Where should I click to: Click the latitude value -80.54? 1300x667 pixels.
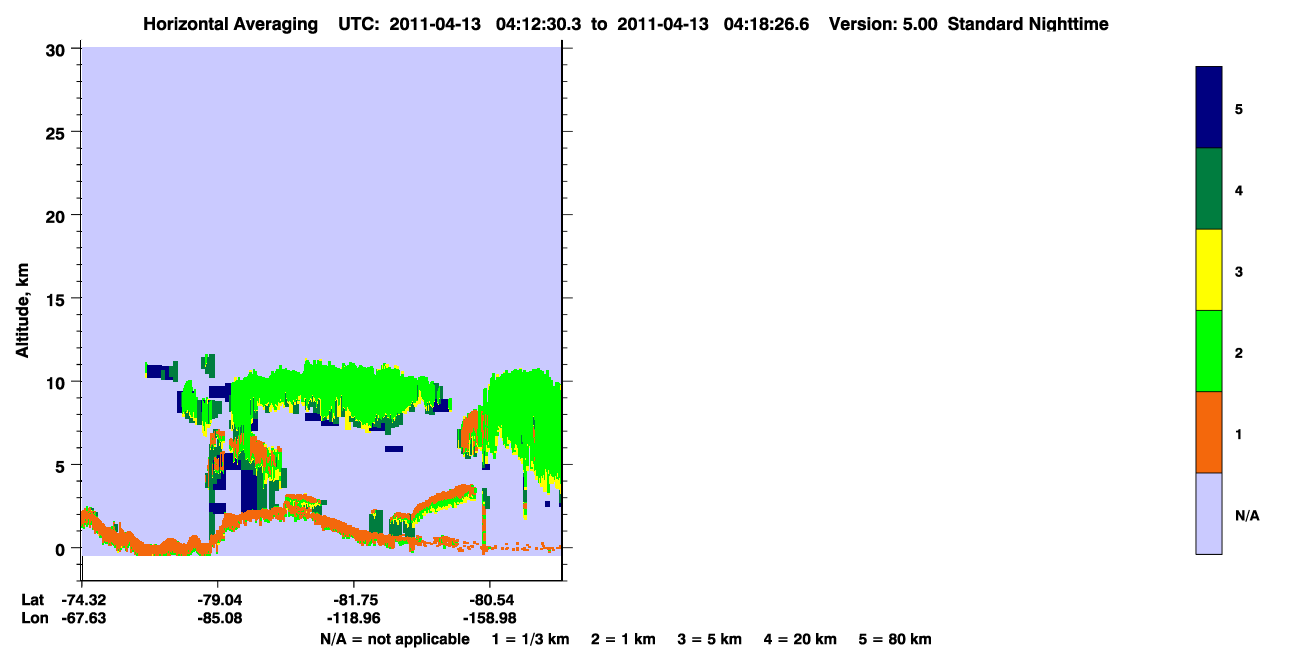coord(490,600)
